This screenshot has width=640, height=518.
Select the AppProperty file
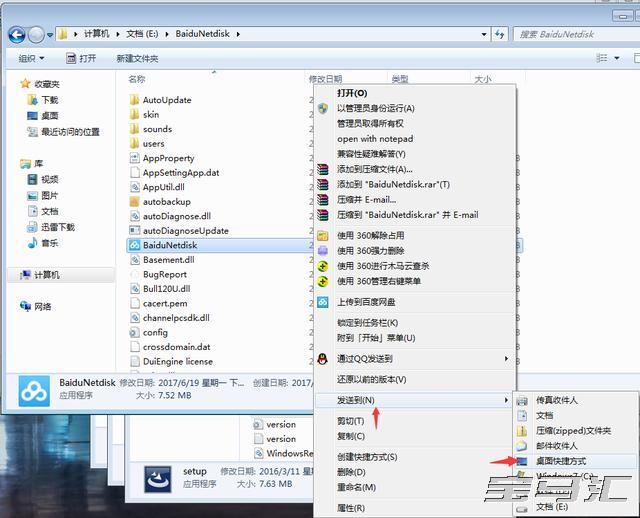point(168,158)
